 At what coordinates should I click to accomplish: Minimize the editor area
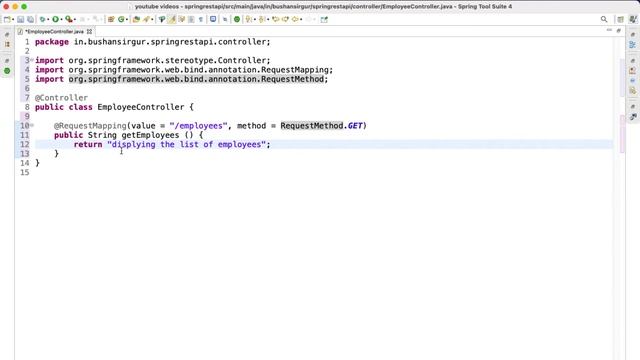click(609, 30)
